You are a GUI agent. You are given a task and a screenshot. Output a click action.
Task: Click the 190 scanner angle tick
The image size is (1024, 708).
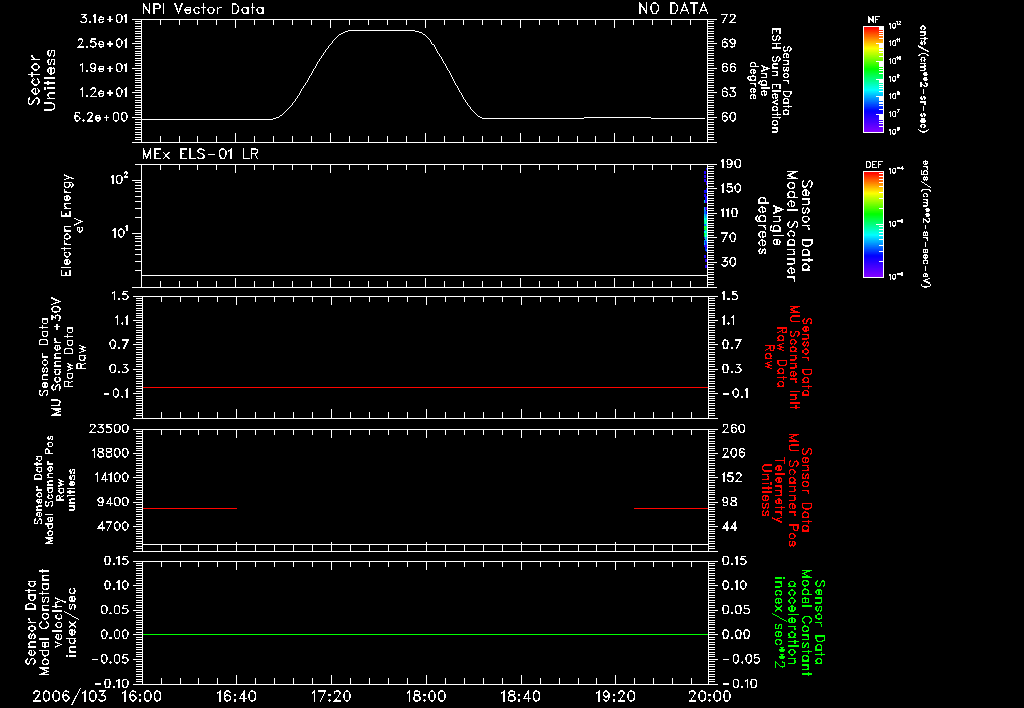[731, 164]
